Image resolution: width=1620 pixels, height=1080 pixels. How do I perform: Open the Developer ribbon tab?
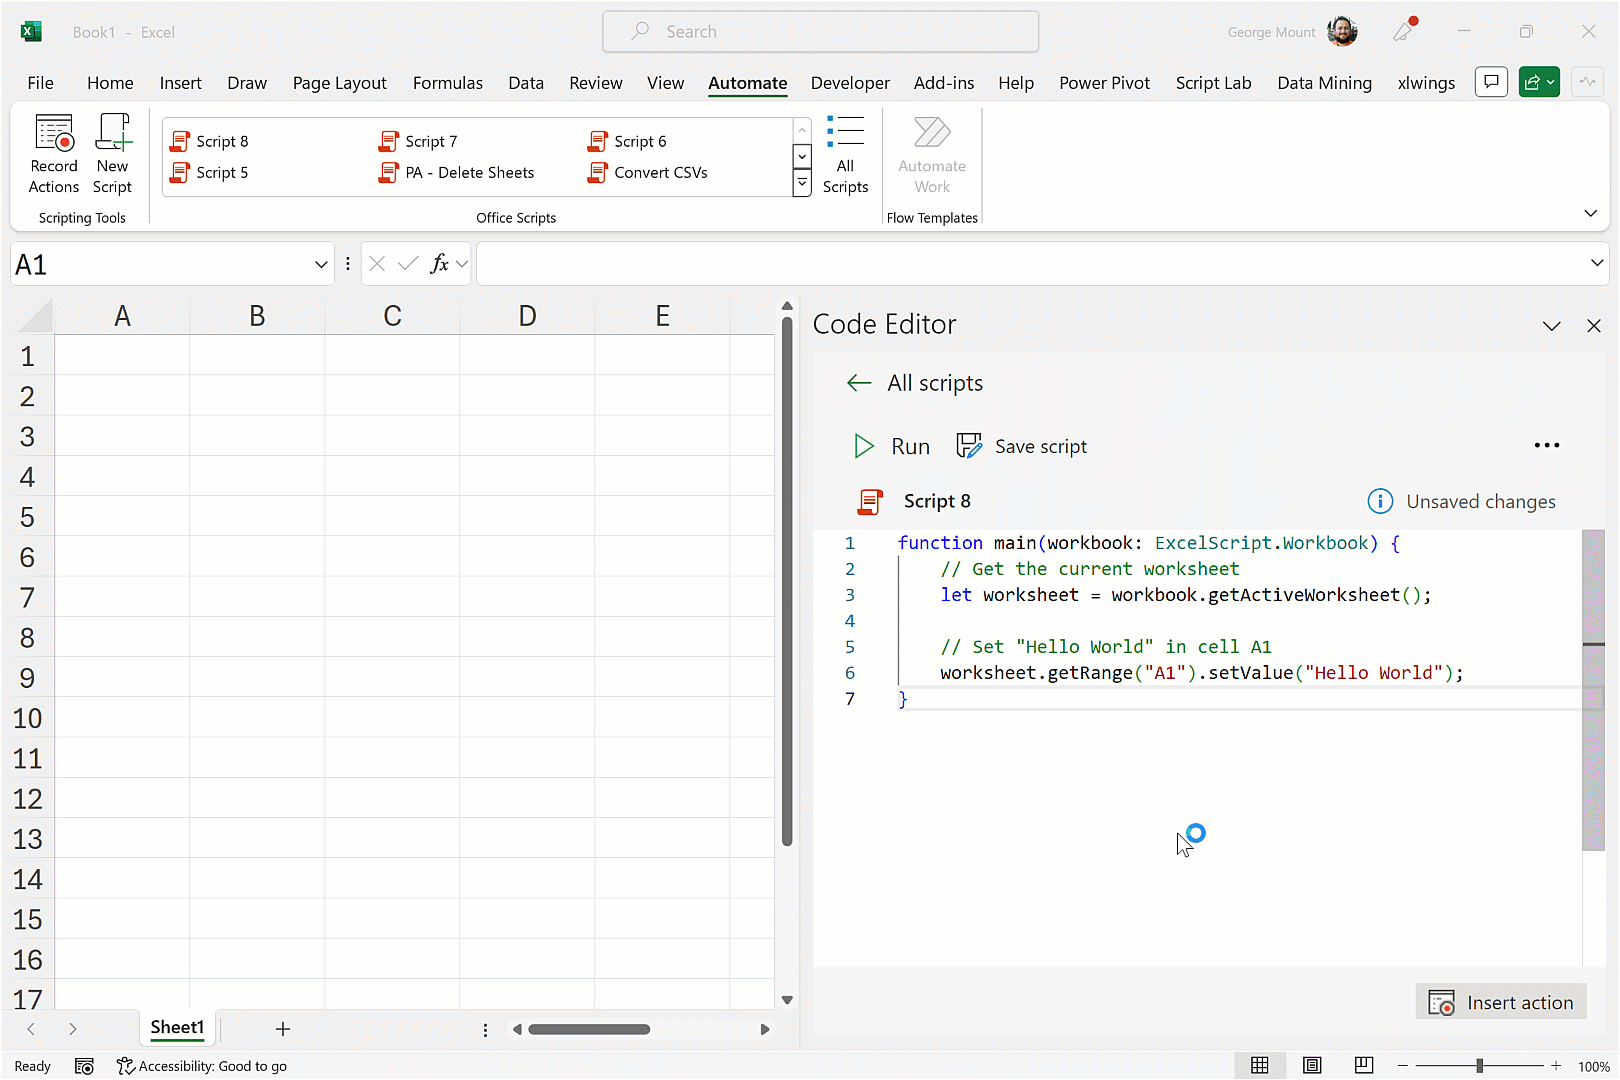[850, 83]
